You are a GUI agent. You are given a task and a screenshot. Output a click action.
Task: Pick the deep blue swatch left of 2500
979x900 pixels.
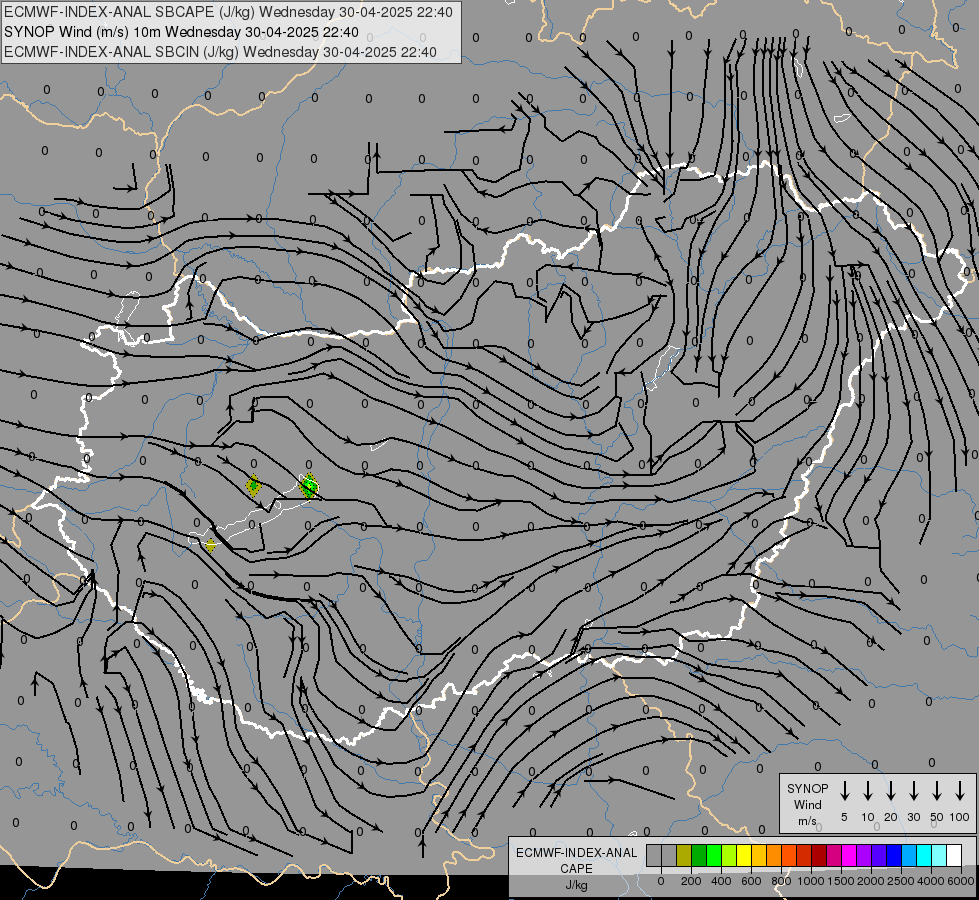(x=894, y=856)
